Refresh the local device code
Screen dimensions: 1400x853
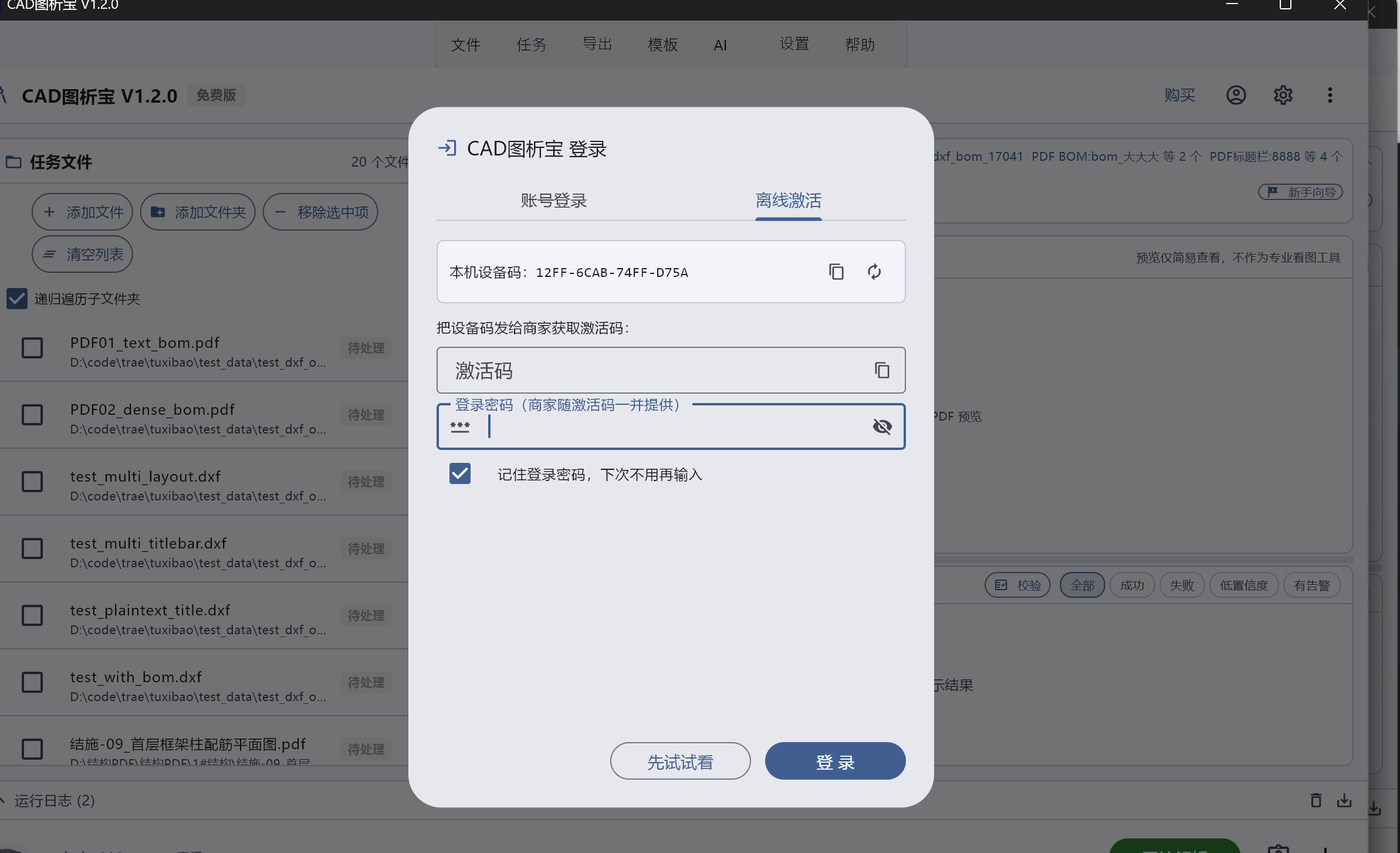tap(874, 272)
